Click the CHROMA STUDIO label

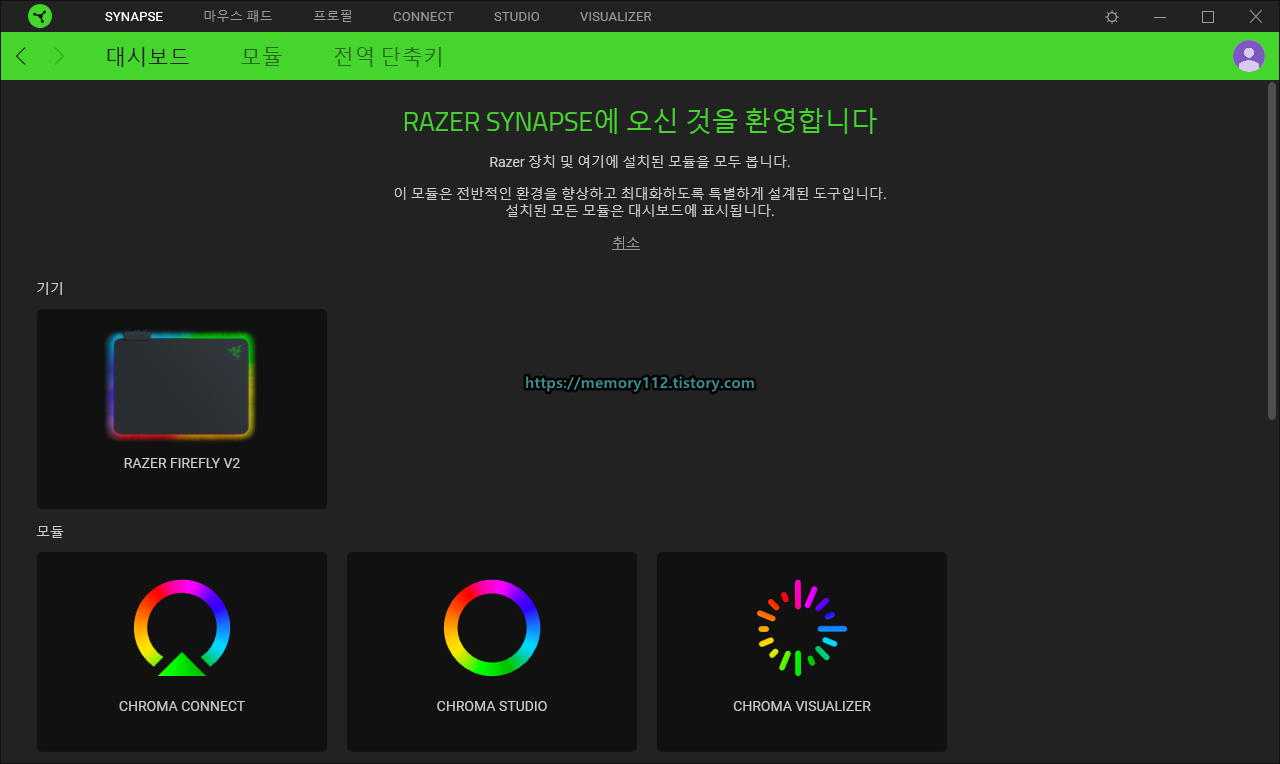(x=492, y=706)
